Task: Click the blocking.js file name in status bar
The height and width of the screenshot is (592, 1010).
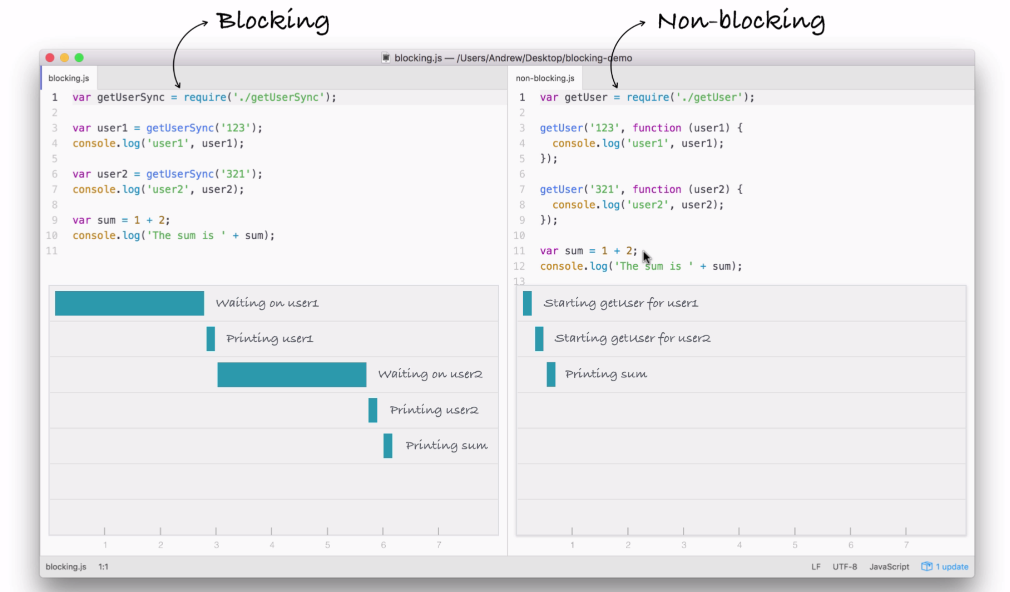Action: [x=66, y=567]
